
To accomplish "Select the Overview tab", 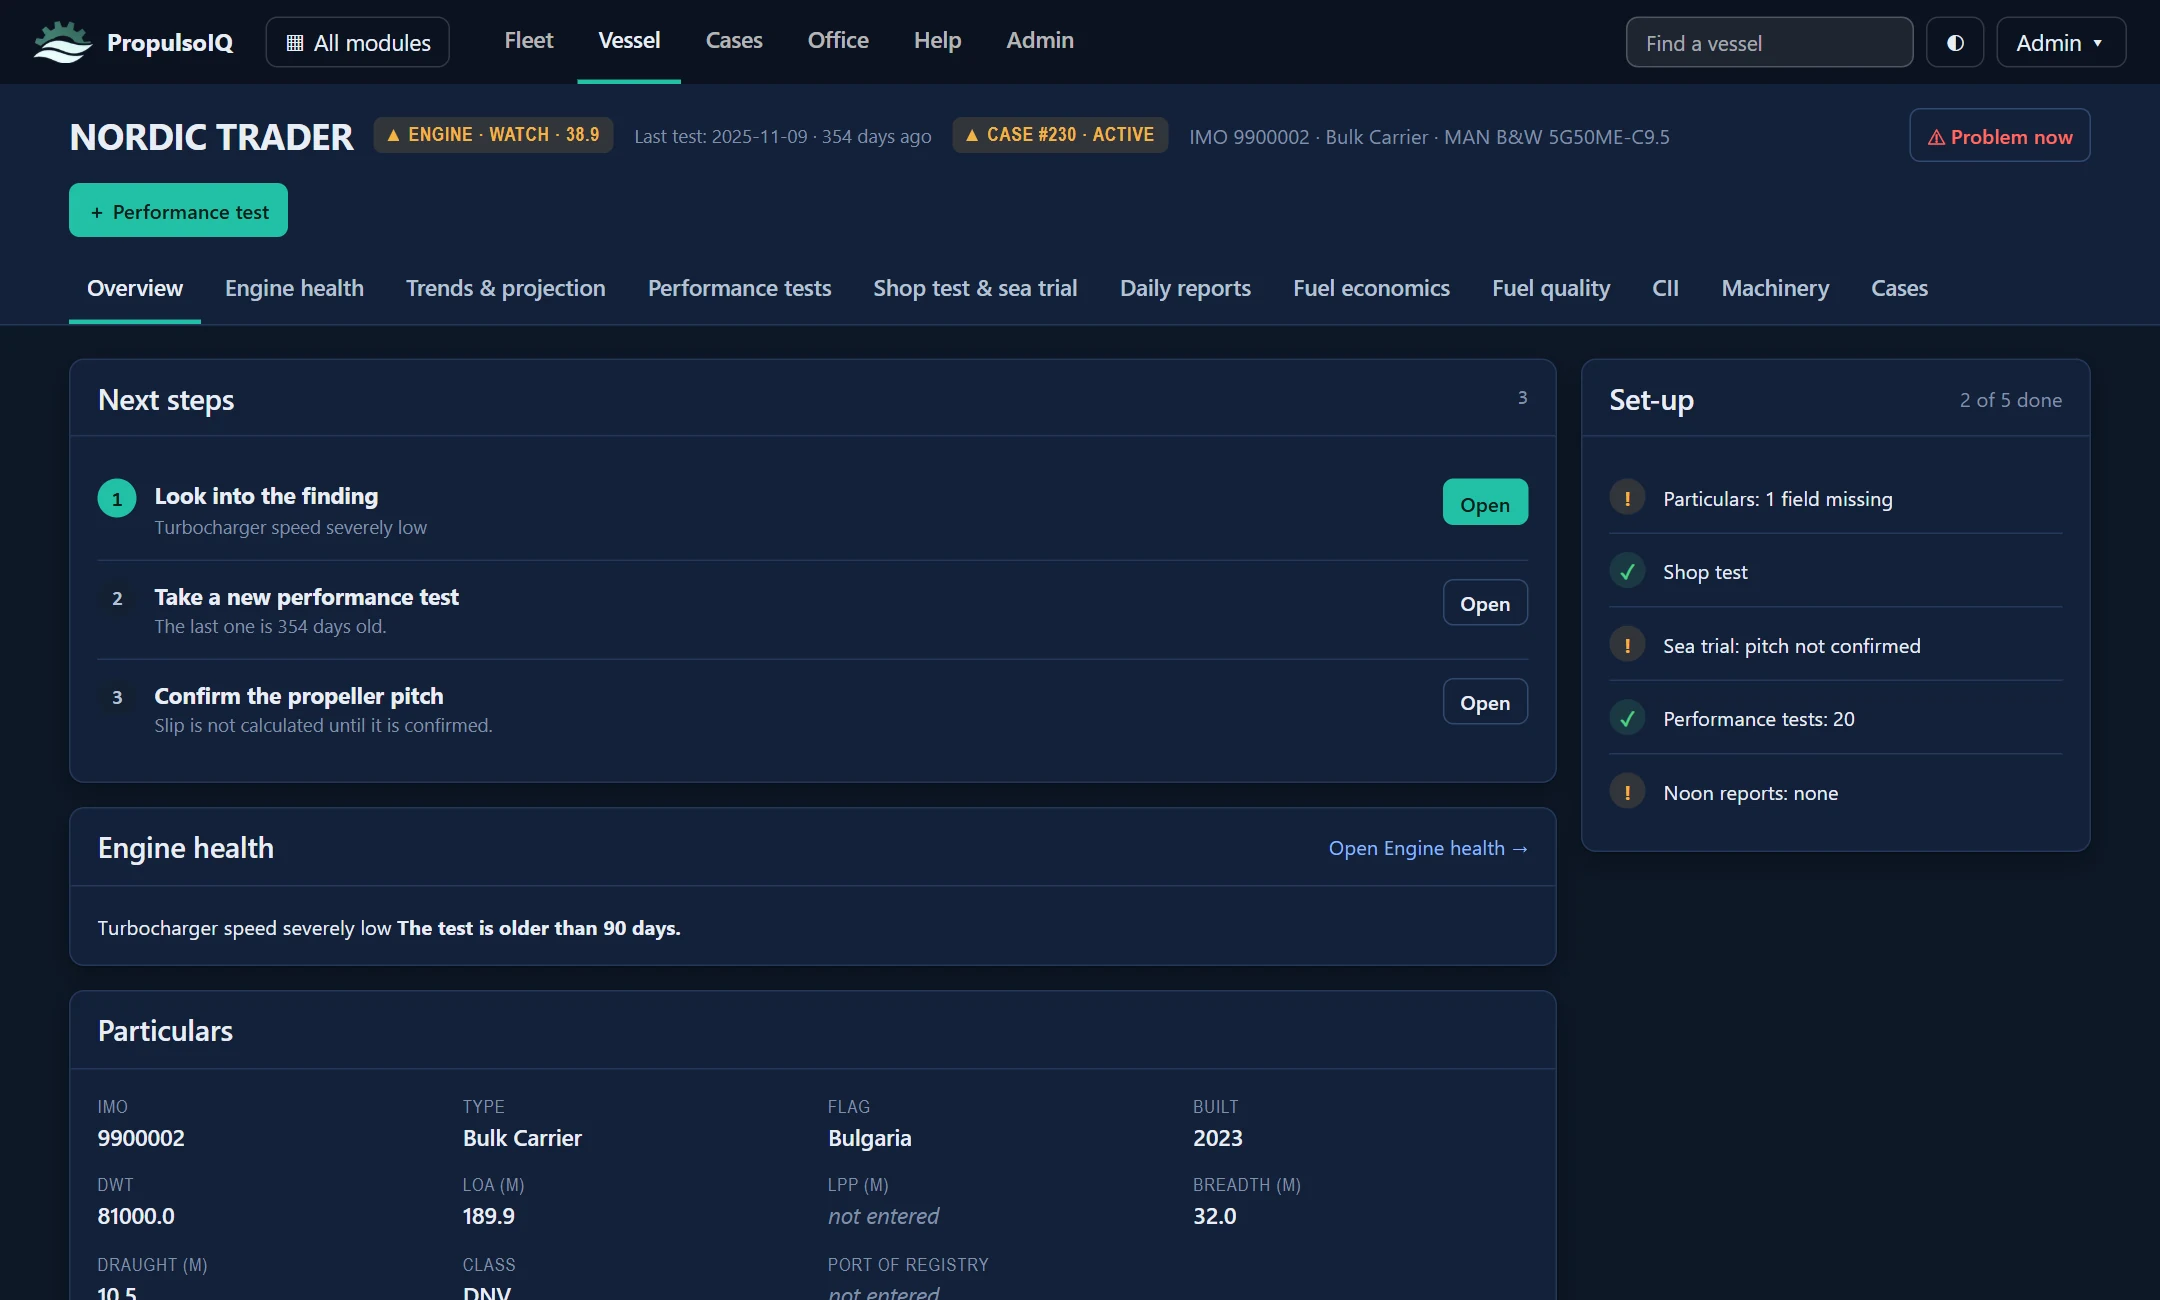I will pyautogui.click(x=135, y=288).
